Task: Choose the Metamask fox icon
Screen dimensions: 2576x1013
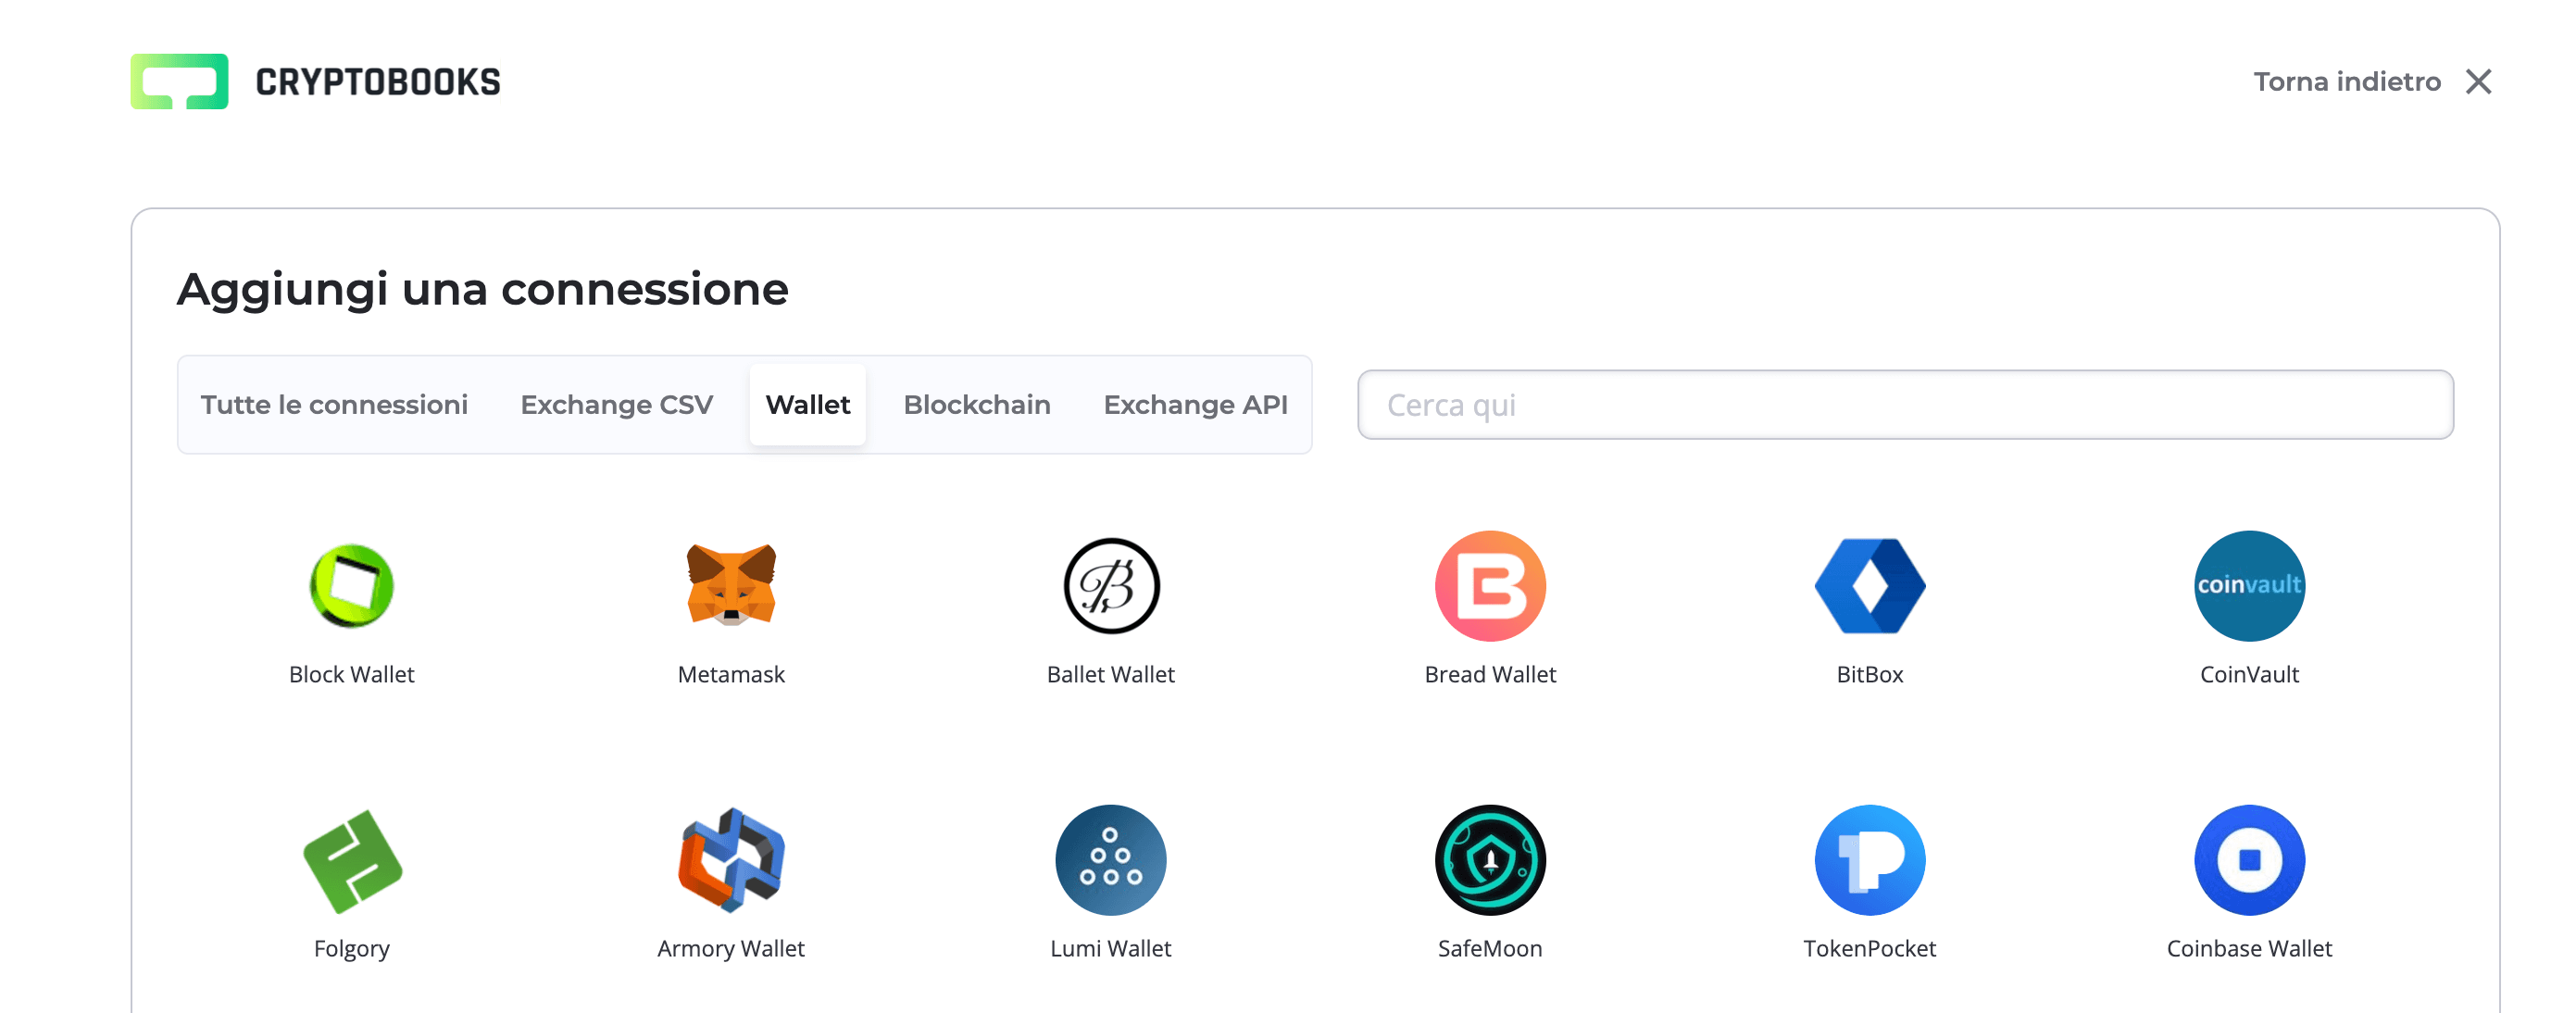Action: click(731, 586)
